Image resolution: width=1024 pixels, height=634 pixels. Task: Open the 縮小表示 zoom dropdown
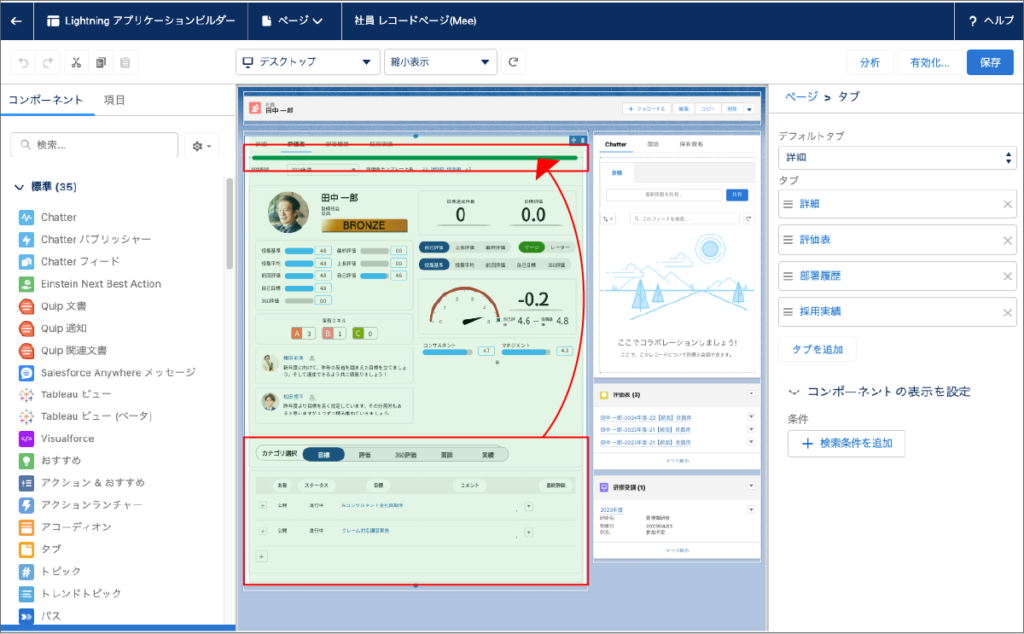[x=440, y=62]
